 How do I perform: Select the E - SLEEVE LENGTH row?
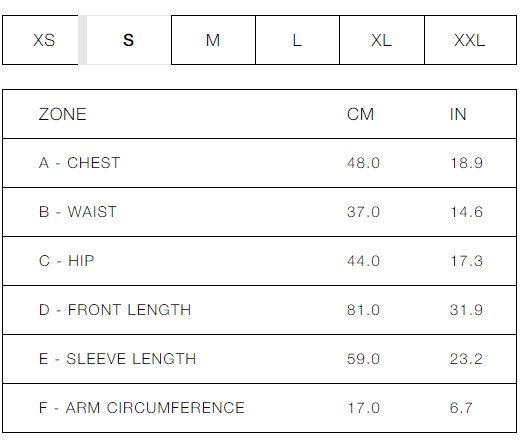pyautogui.click(x=259, y=359)
